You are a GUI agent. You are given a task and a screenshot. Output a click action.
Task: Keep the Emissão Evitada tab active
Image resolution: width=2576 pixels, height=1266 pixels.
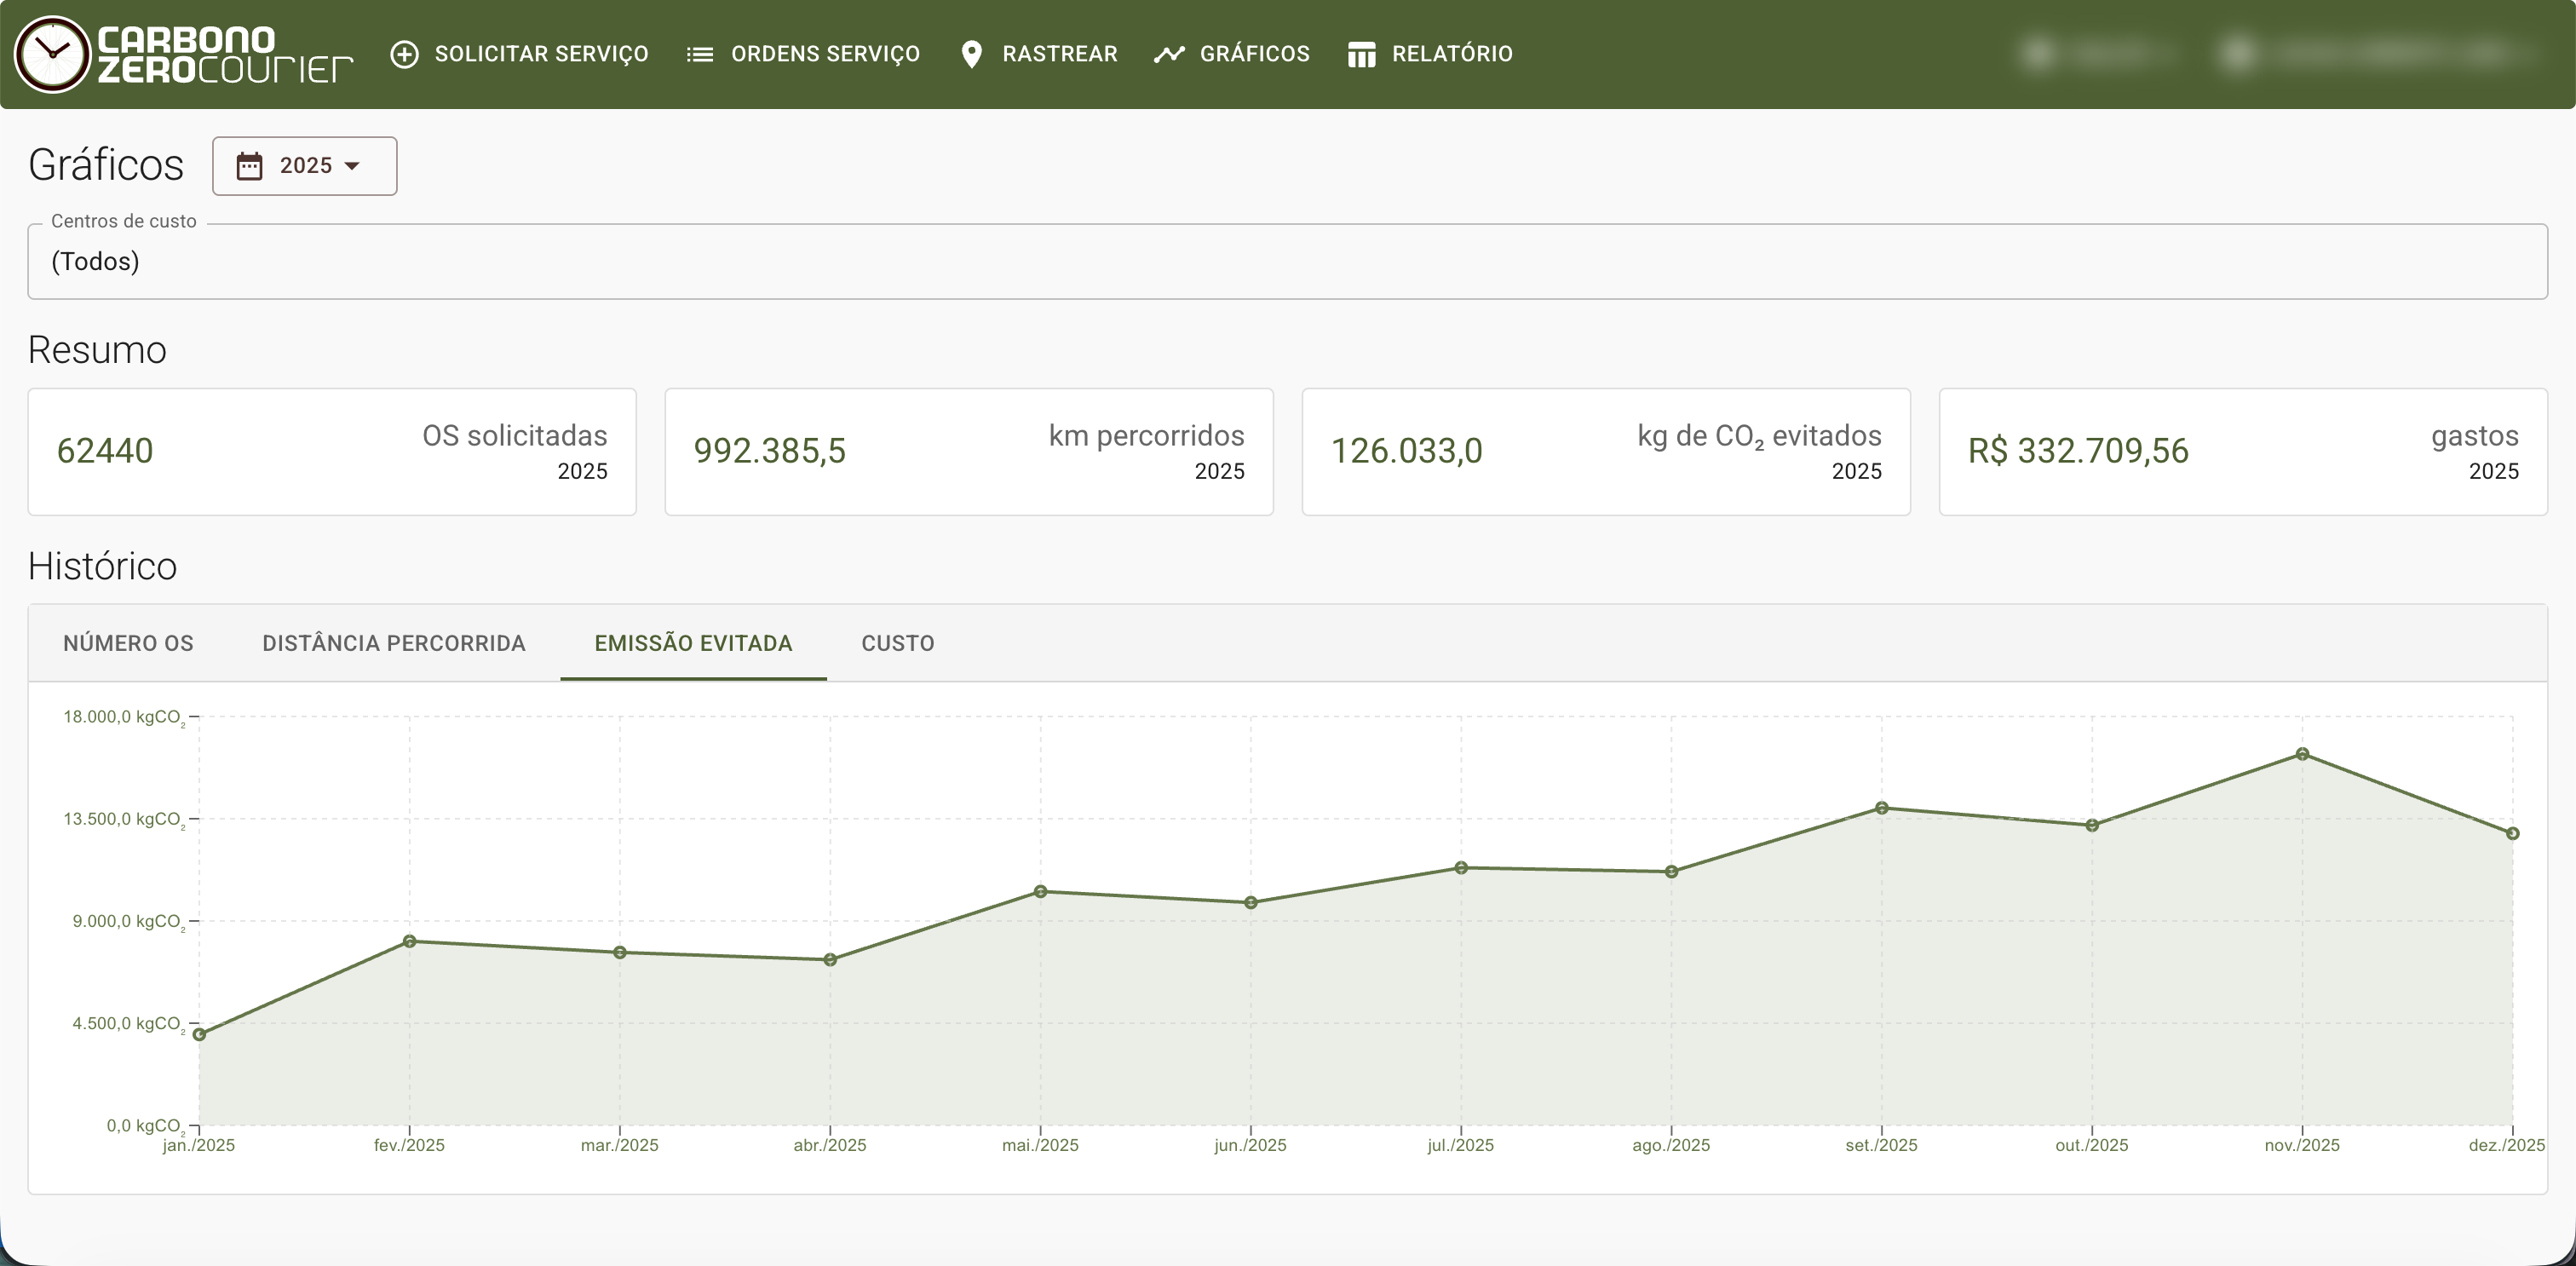click(x=693, y=644)
